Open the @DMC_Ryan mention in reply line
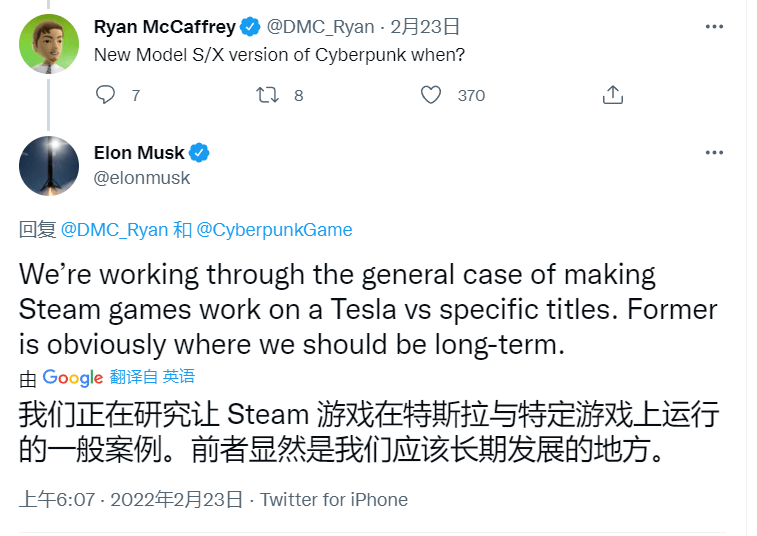Image resolution: width=757 pixels, height=536 pixels. coord(114,230)
